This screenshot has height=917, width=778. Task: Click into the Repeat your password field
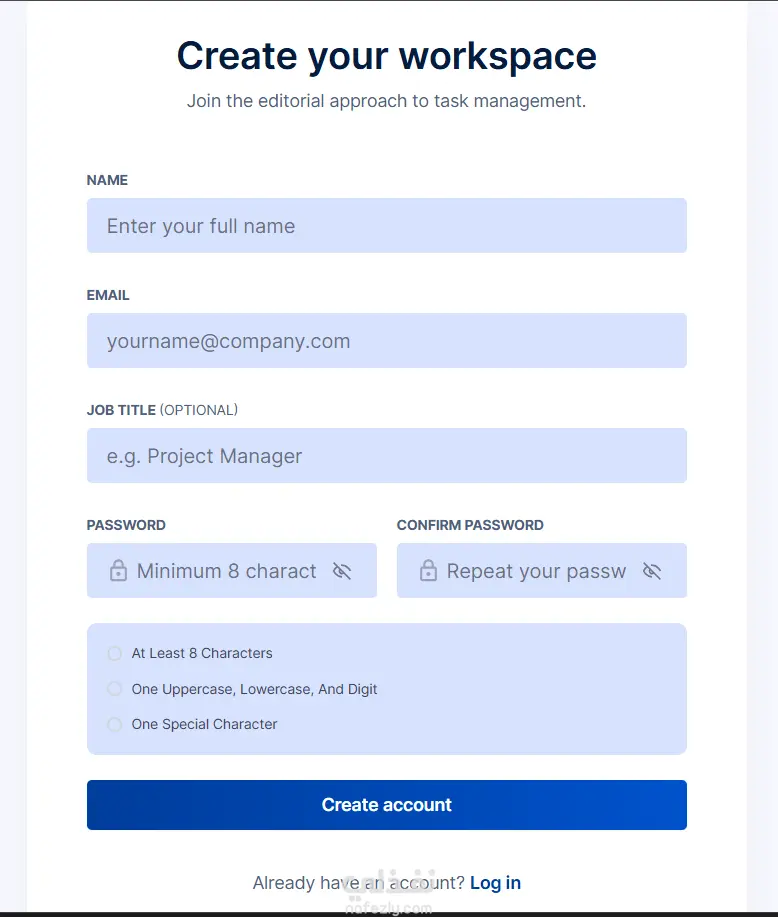tap(542, 570)
